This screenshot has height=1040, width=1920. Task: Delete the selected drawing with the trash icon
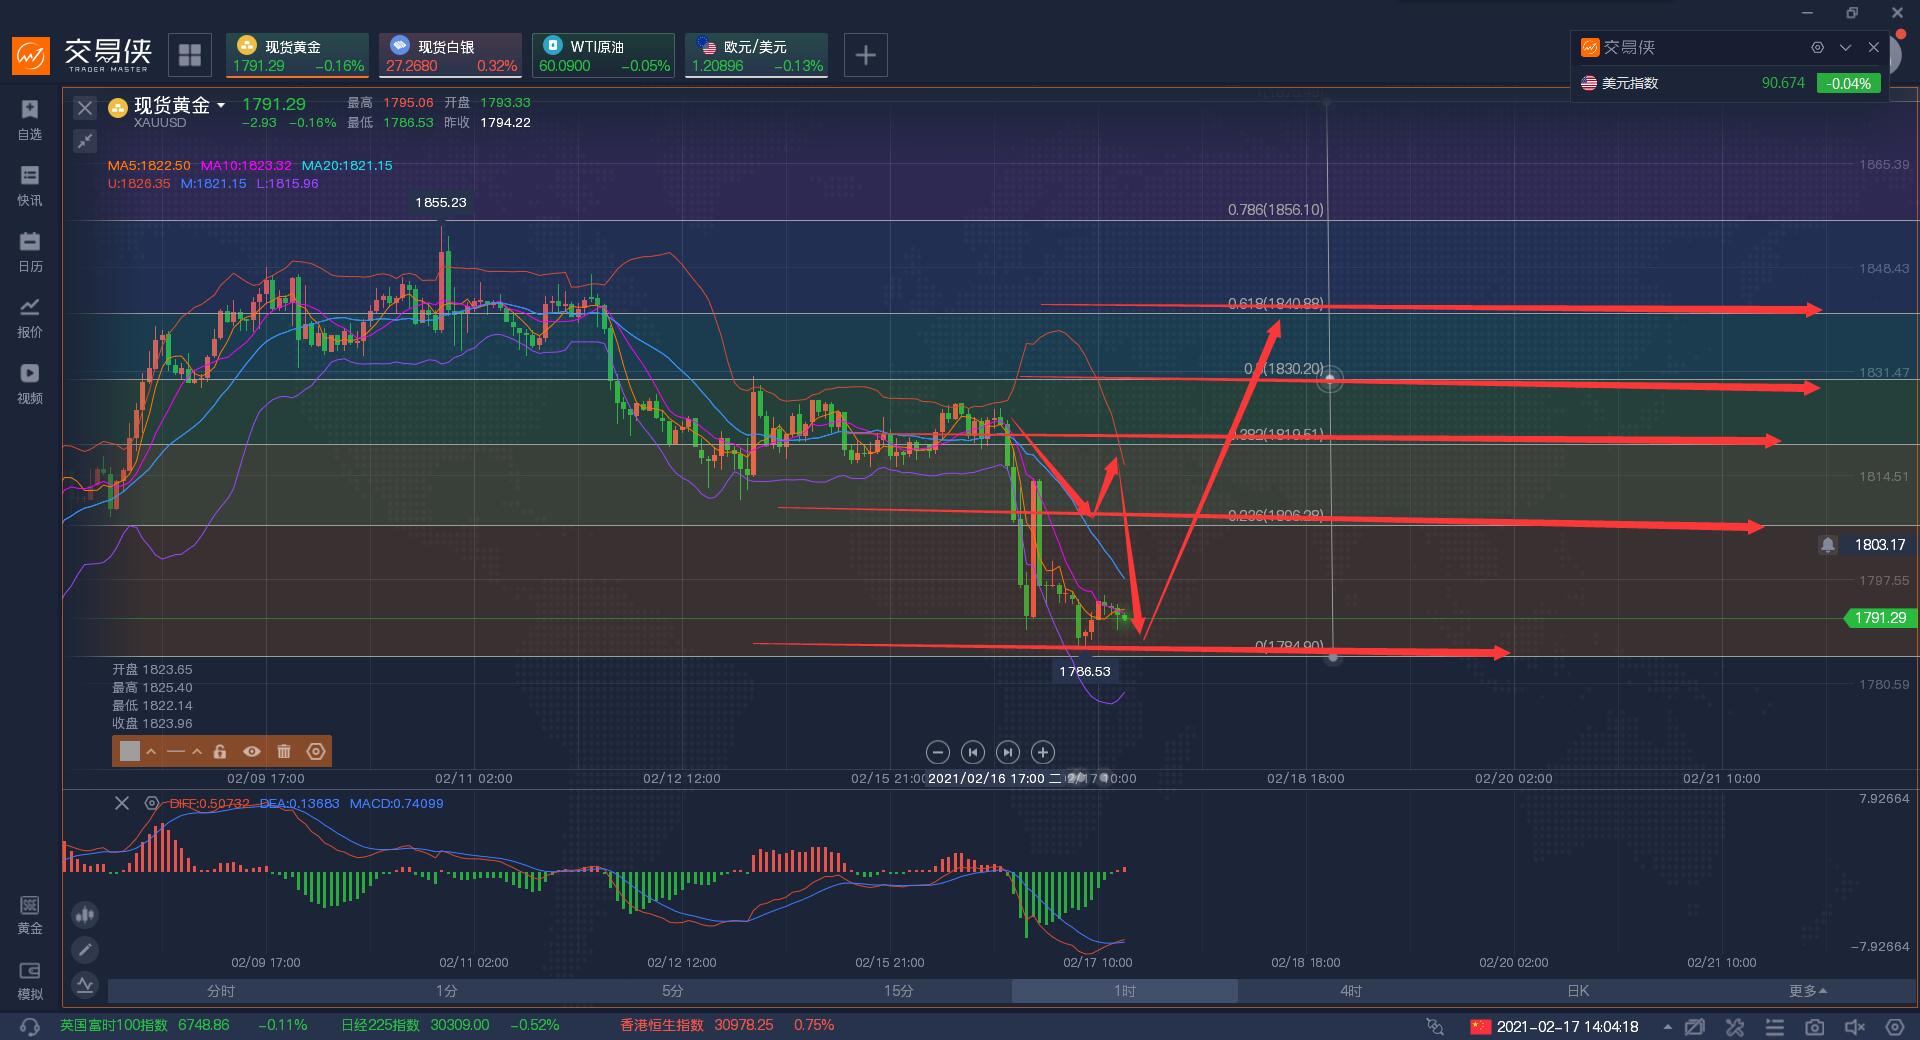pyautogui.click(x=284, y=751)
